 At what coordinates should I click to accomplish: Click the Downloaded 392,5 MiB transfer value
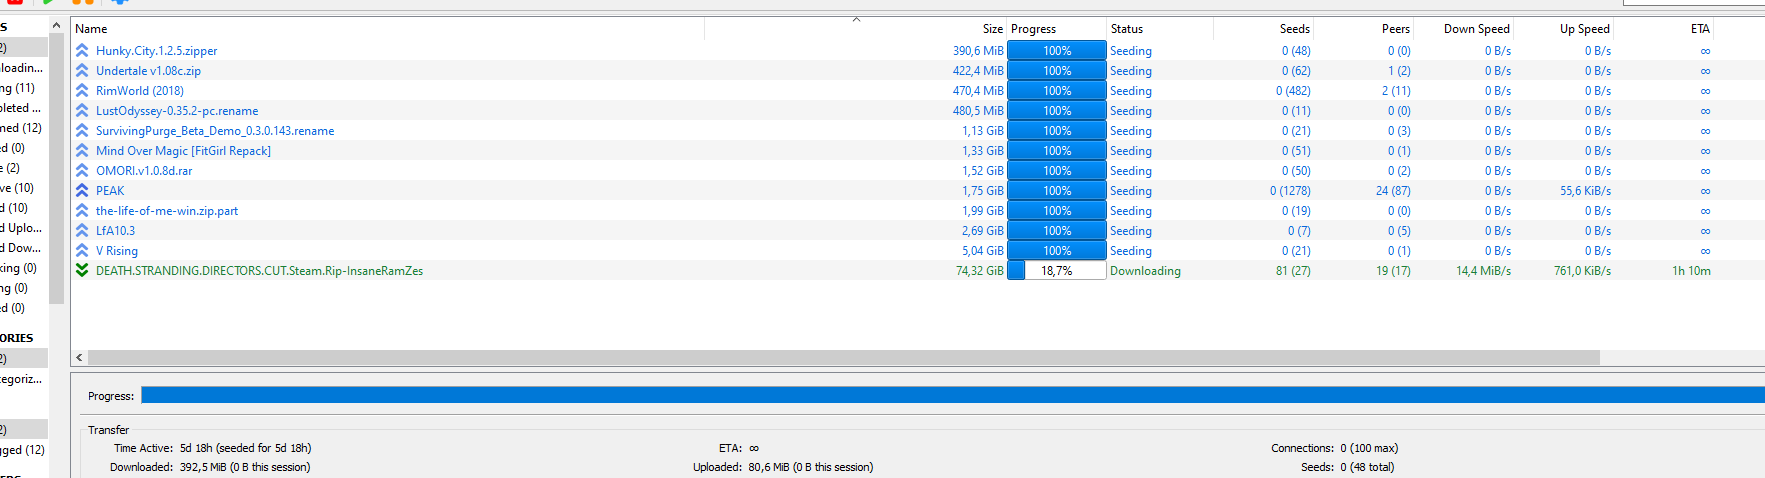click(244, 467)
